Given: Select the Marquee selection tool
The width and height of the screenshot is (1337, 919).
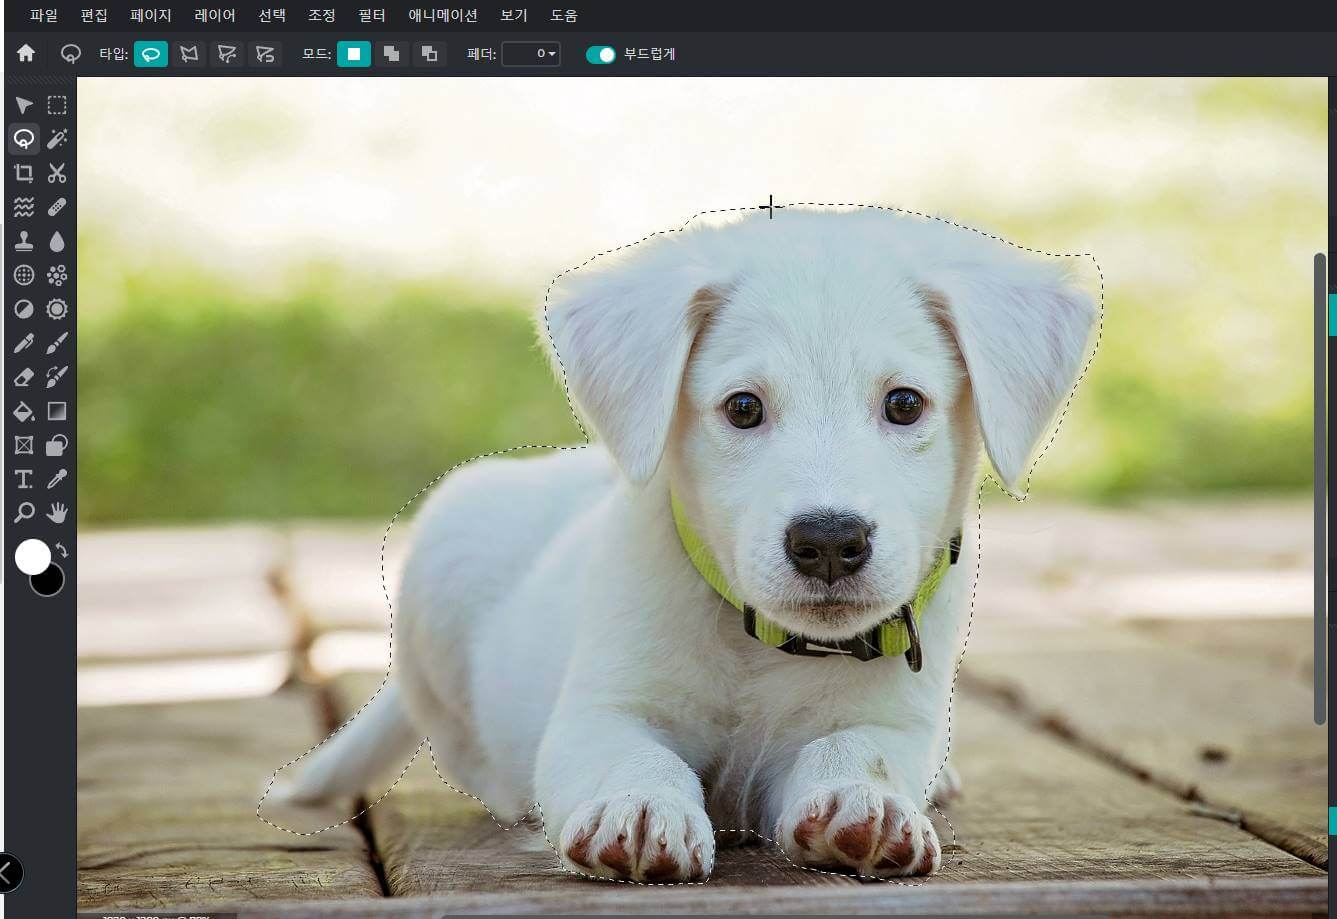Looking at the screenshot, I should coord(57,105).
